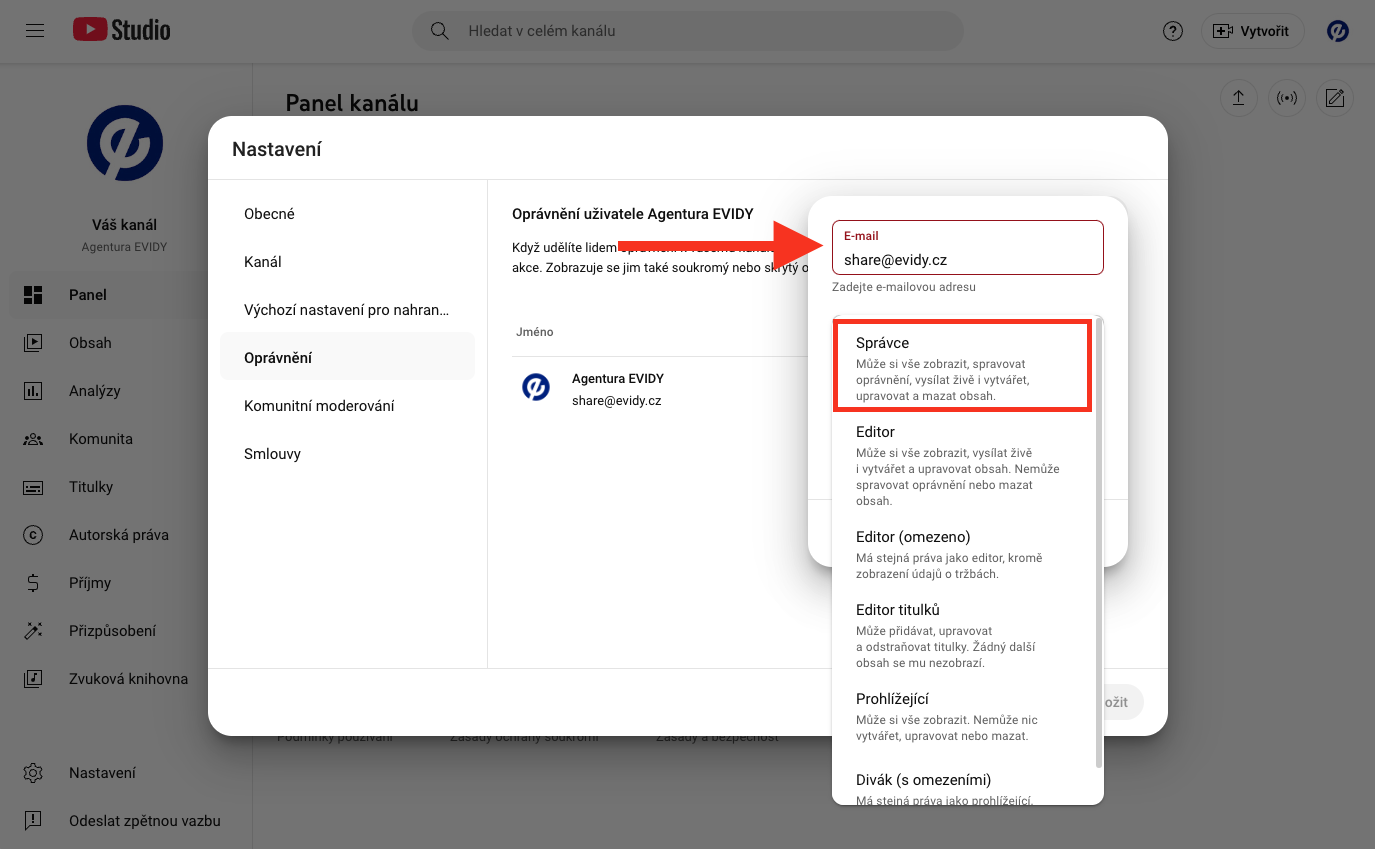Image resolution: width=1375 pixels, height=849 pixels.
Task: Choose the Divák (s omezeními) role option
Action: (x=964, y=787)
